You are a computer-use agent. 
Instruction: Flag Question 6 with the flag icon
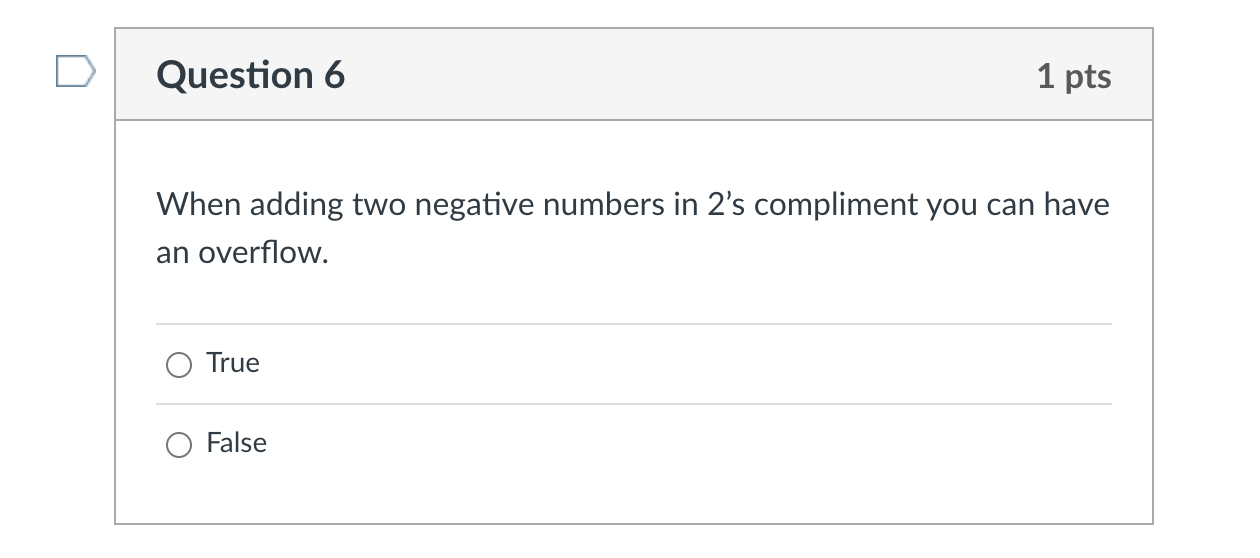(76, 73)
